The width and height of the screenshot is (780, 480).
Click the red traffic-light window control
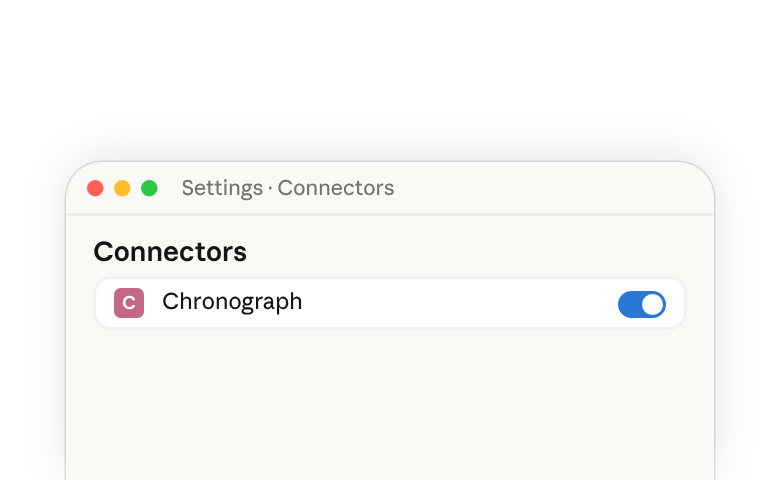[95, 189]
